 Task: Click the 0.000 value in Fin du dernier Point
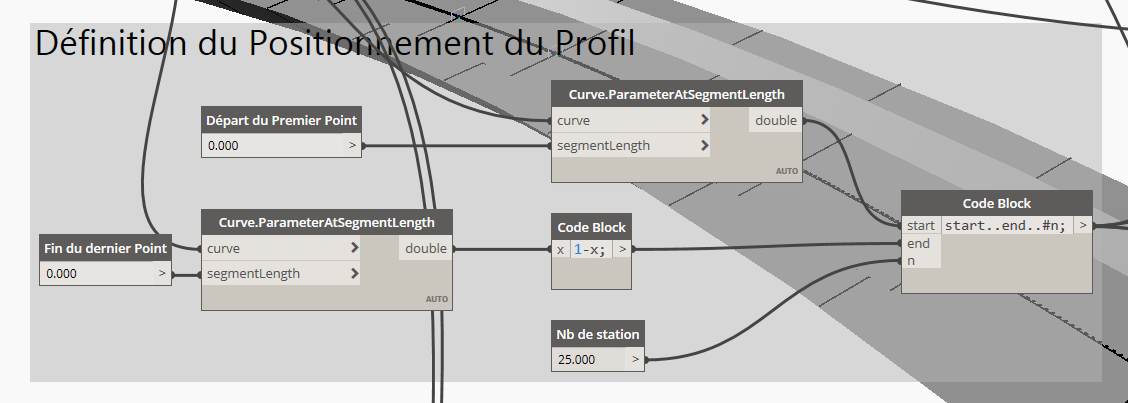pos(64,273)
